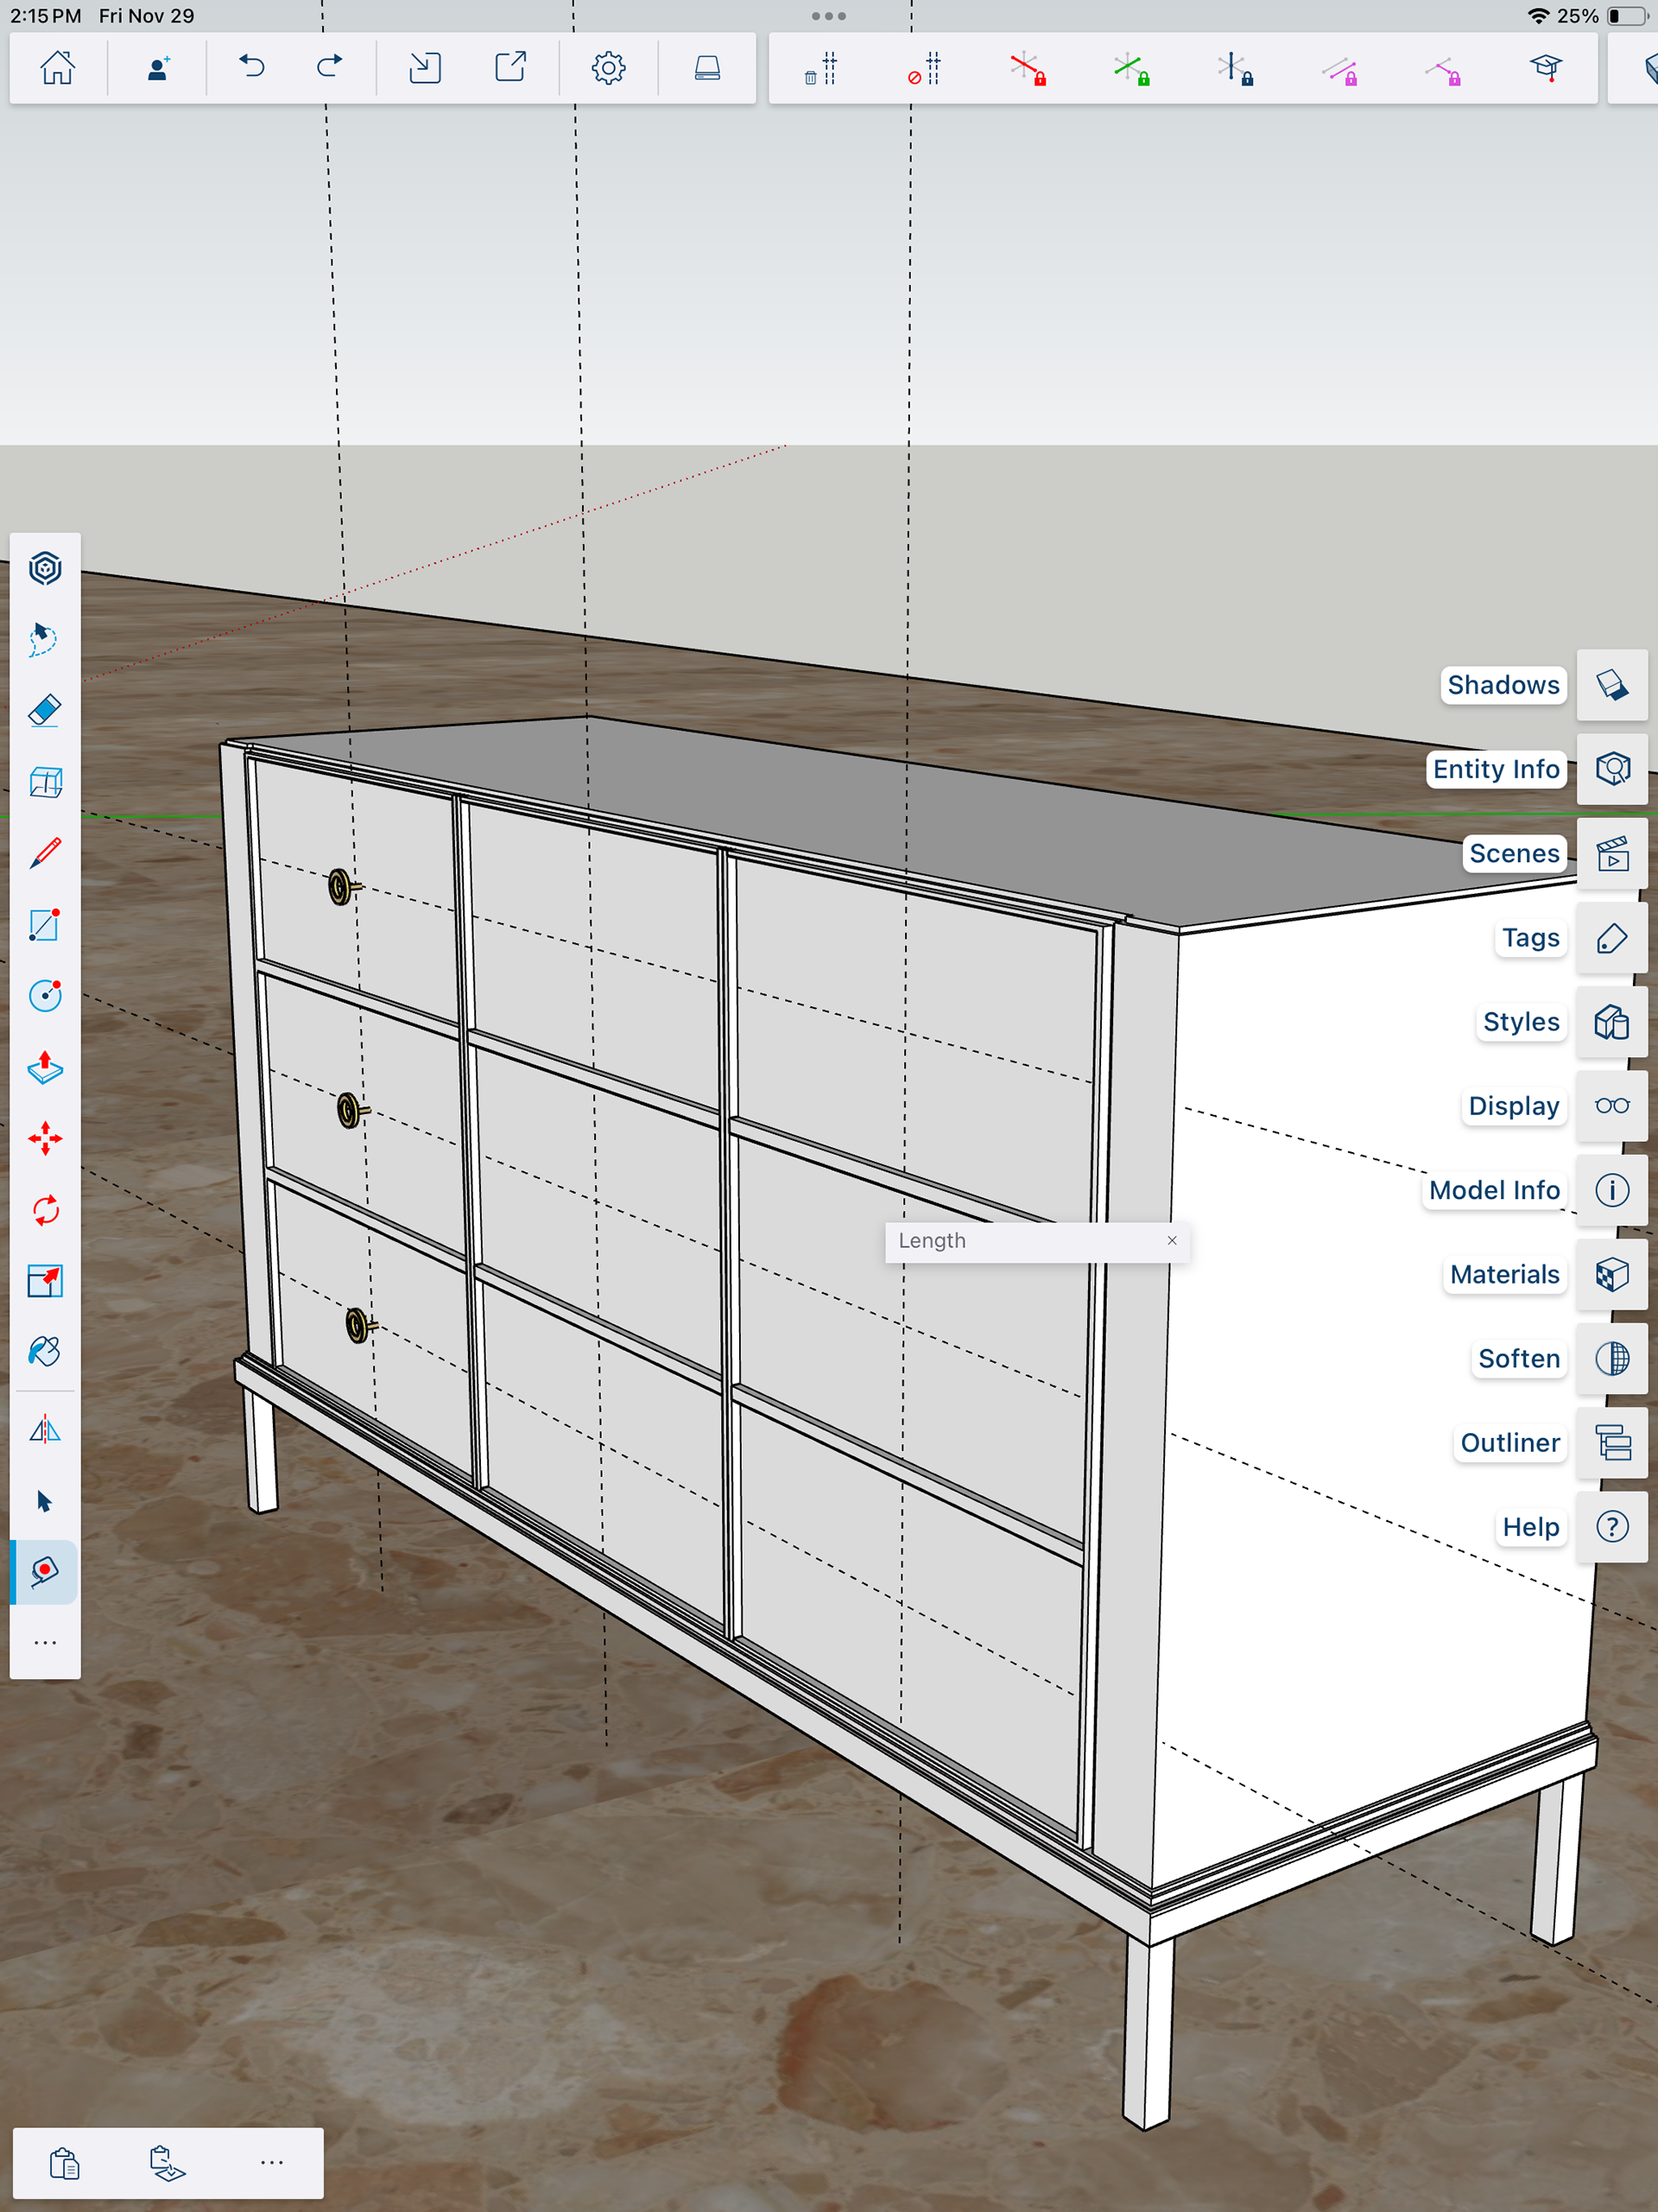Select the Pencil line tool
1658x2212 pixels.
point(45,853)
